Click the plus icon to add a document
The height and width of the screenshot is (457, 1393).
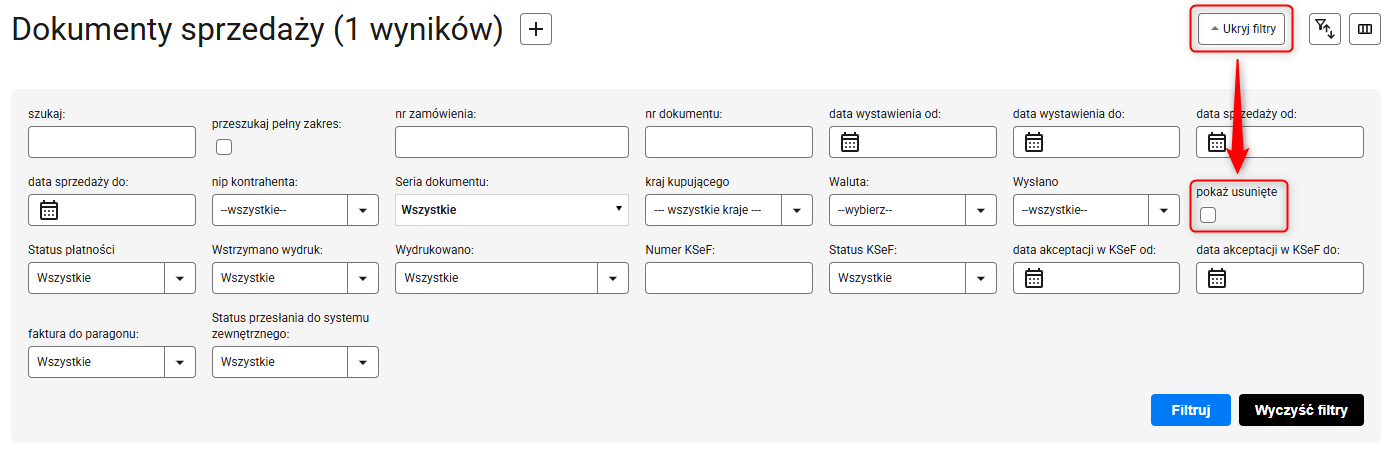[536, 30]
